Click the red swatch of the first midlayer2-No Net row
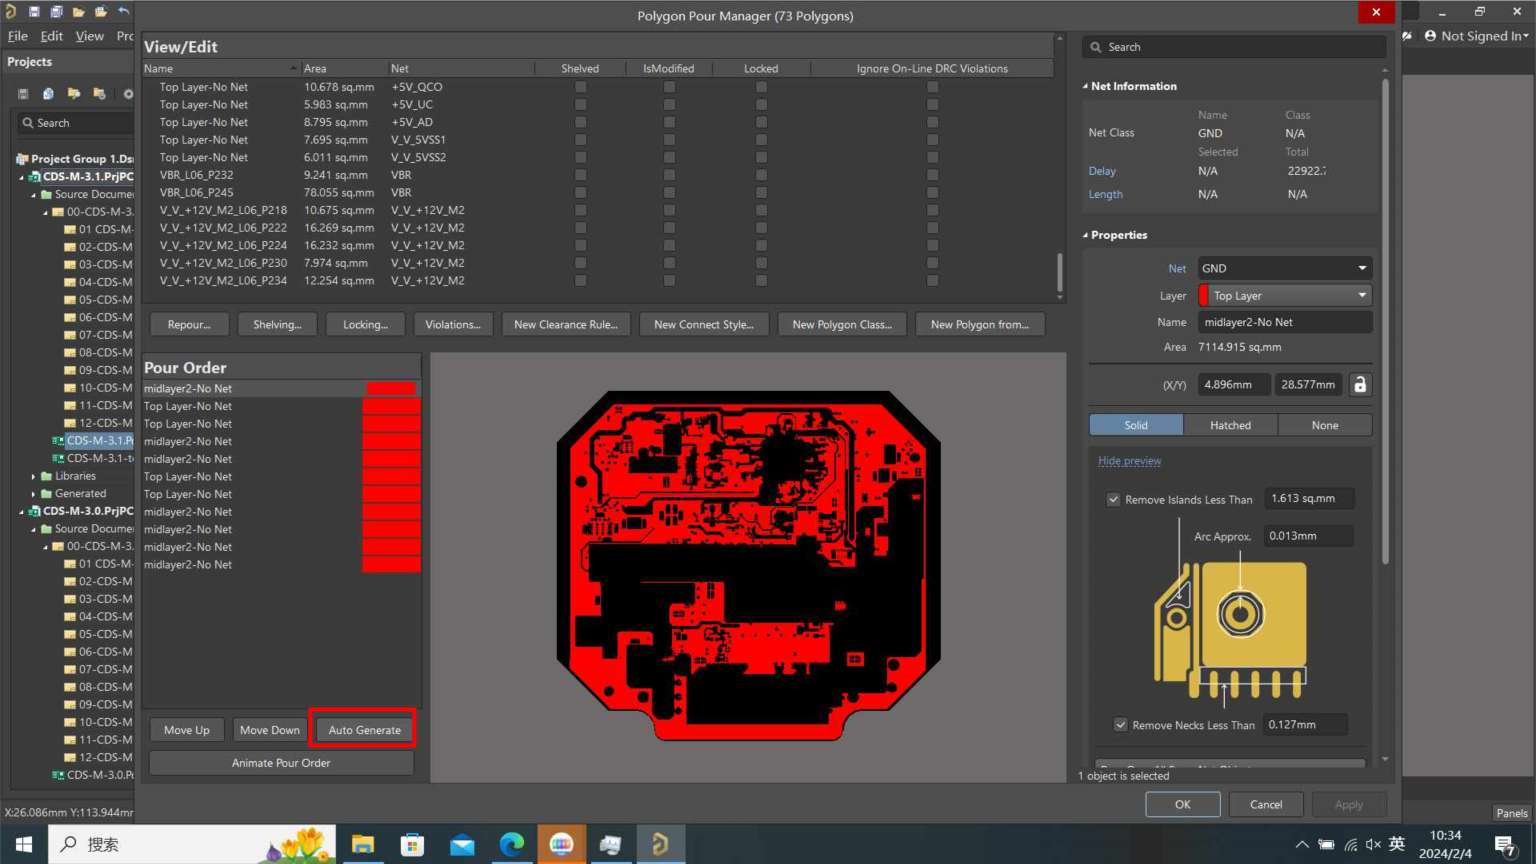The image size is (1536, 864). pyautogui.click(x=391, y=389)
